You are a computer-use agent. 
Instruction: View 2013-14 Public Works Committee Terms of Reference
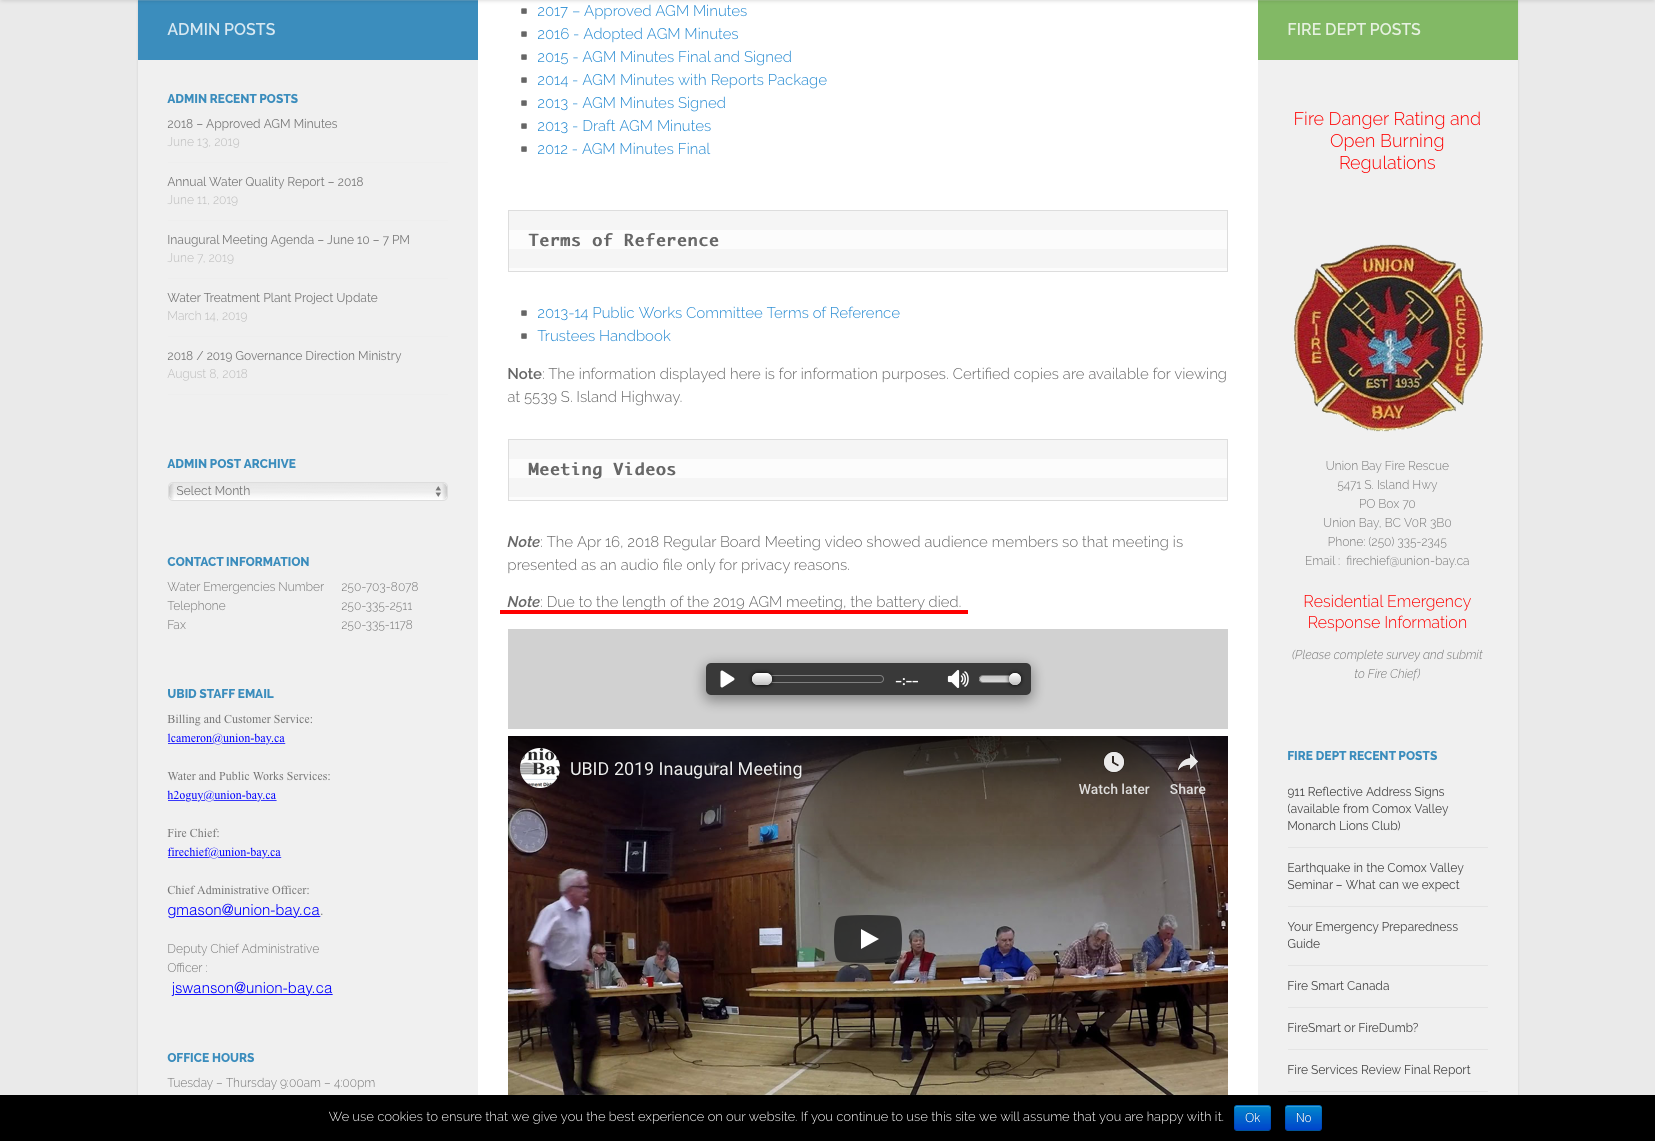[718, 312]
